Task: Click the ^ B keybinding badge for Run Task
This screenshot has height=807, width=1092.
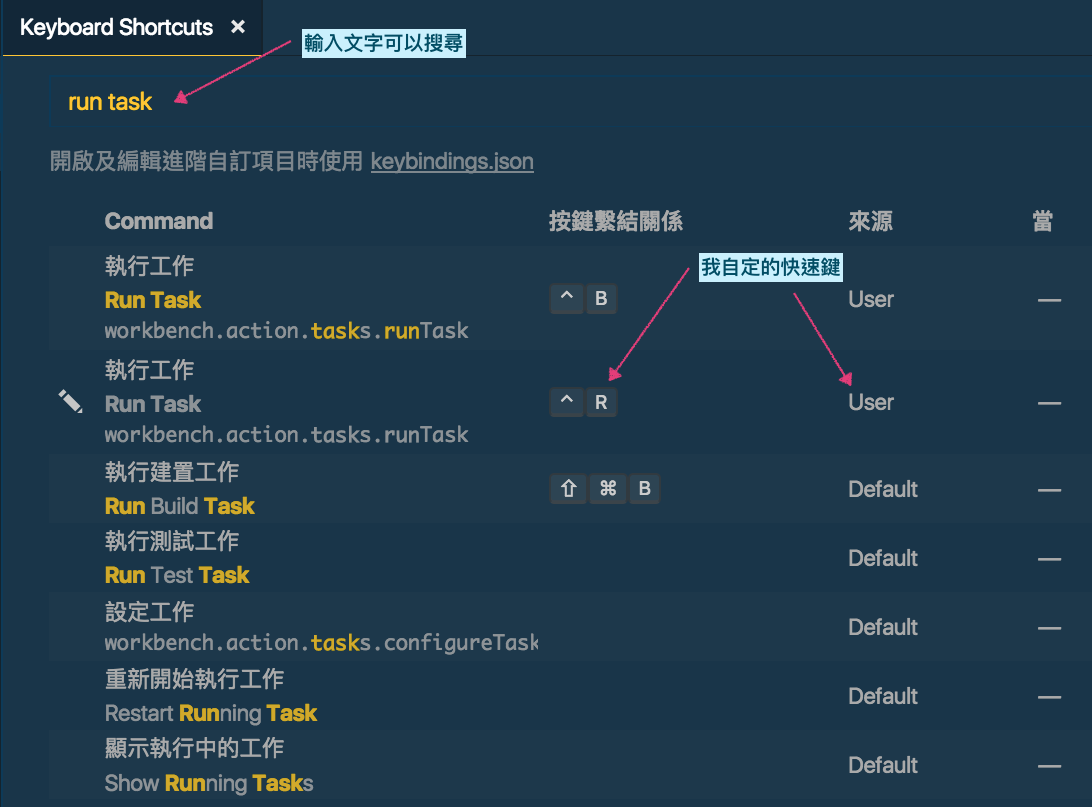Action: pyautogui.click(x=583, y=298)
